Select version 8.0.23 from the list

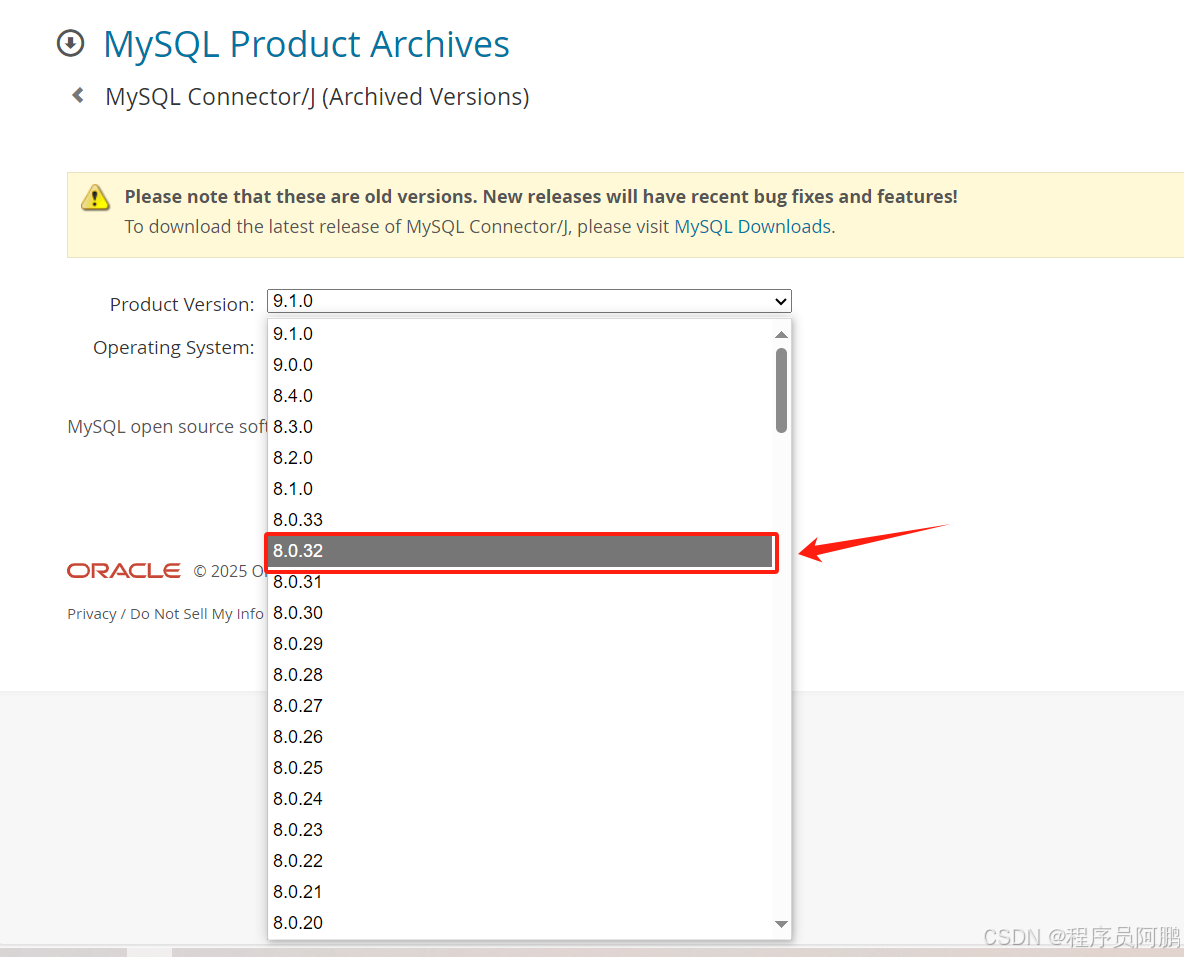point(521,830)
